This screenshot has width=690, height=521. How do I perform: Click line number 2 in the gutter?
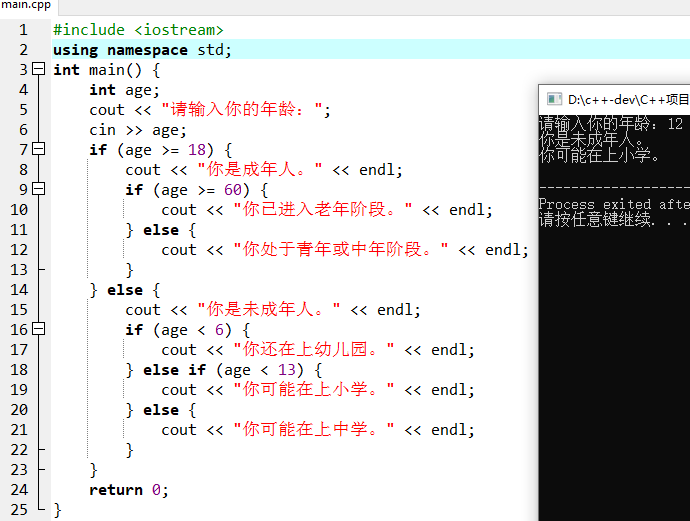coord(23,50)
